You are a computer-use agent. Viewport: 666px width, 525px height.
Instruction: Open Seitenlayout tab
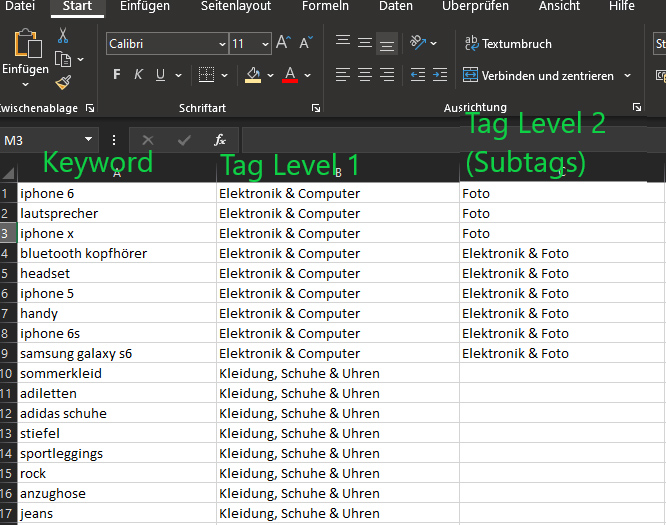point(236,6)
